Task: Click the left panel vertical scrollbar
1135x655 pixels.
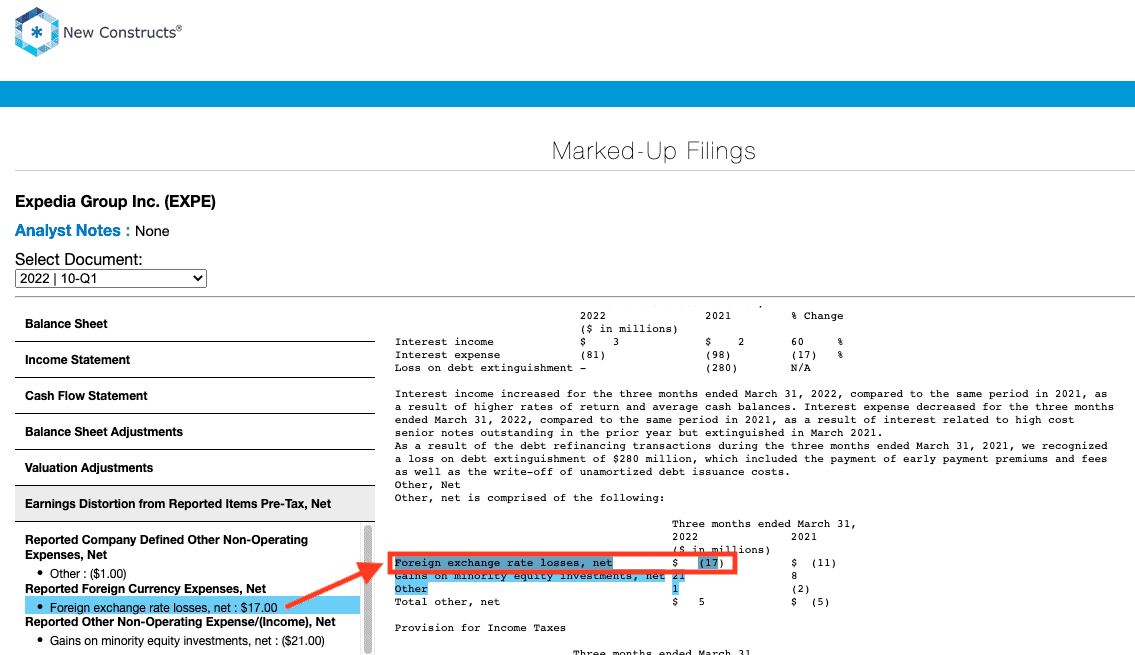Action: click(x=368, y=588)
